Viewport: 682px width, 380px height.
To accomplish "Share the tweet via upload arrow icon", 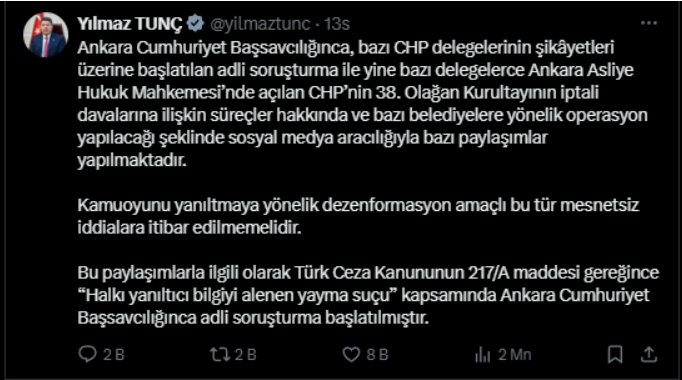I will [x=649, y=354].
